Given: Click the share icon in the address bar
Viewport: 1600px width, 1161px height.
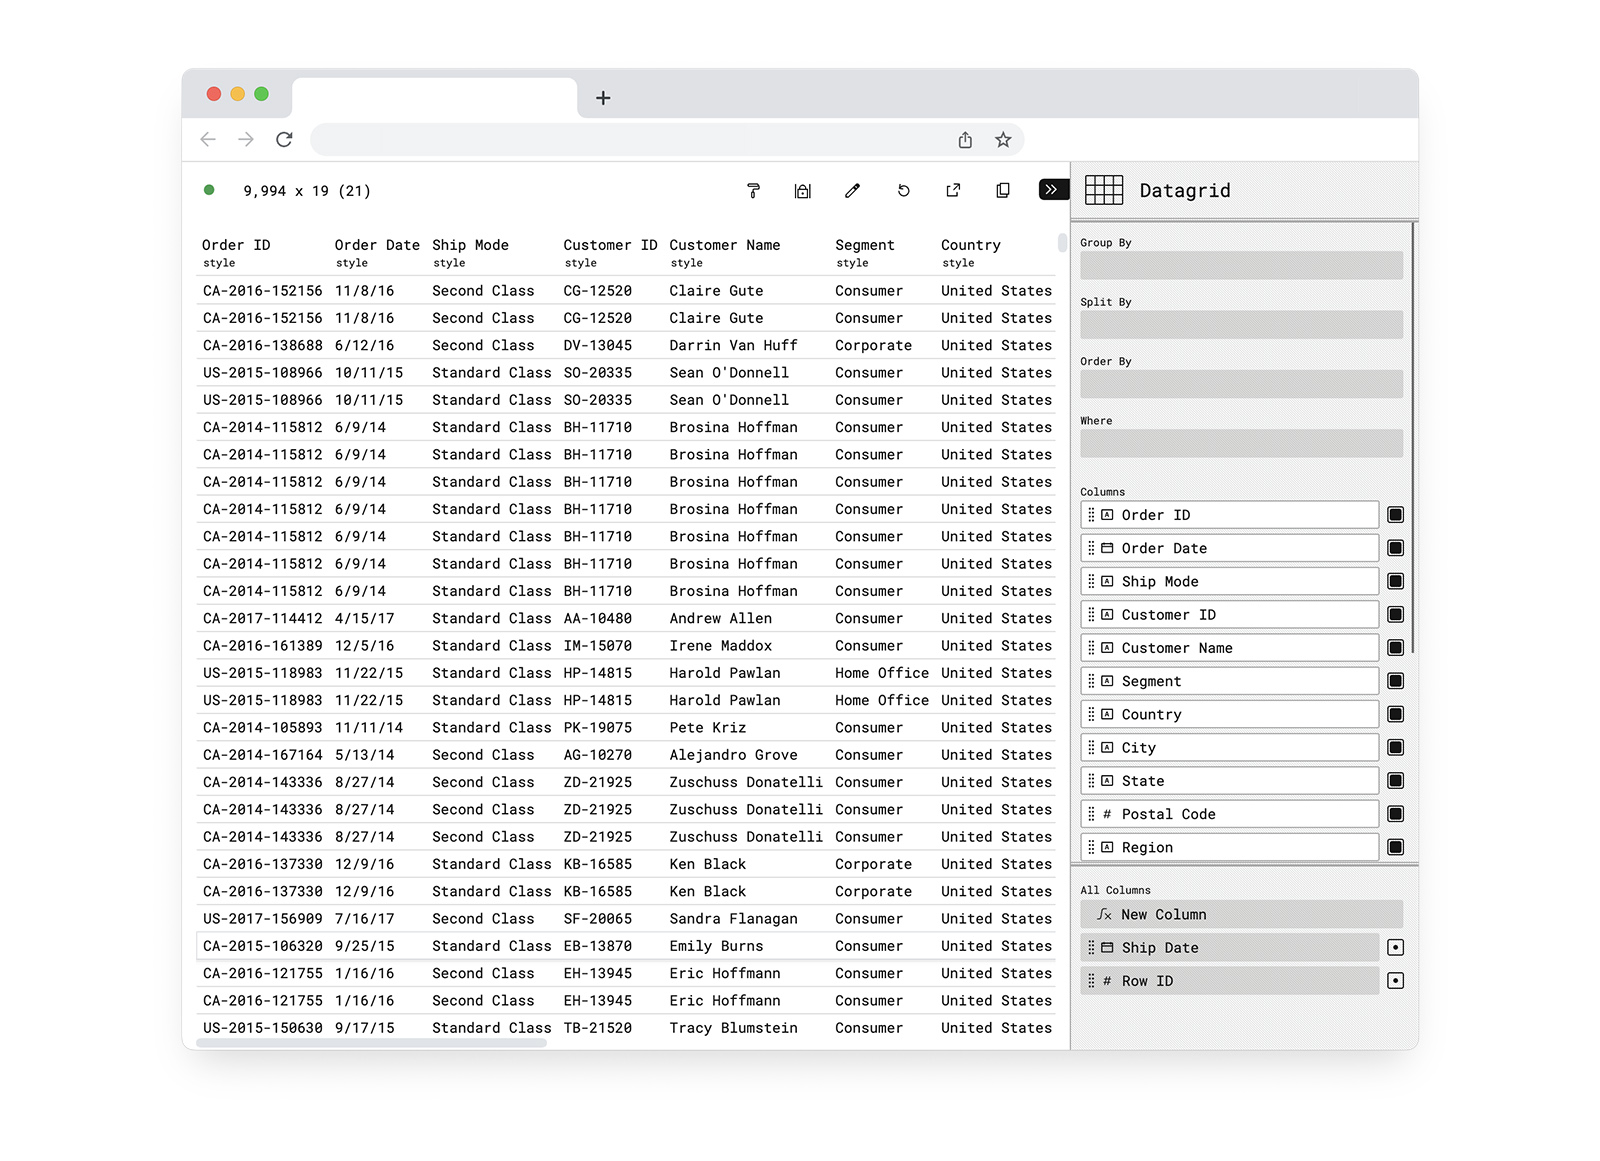Looking at the screenshot, I should click(965, 140).
